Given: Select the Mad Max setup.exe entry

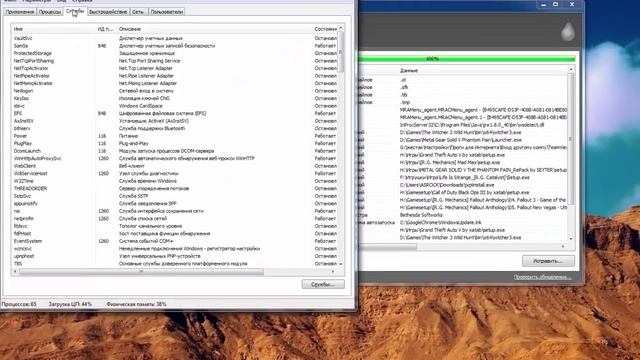Looking at the screenshot, I should click(463, 162).
